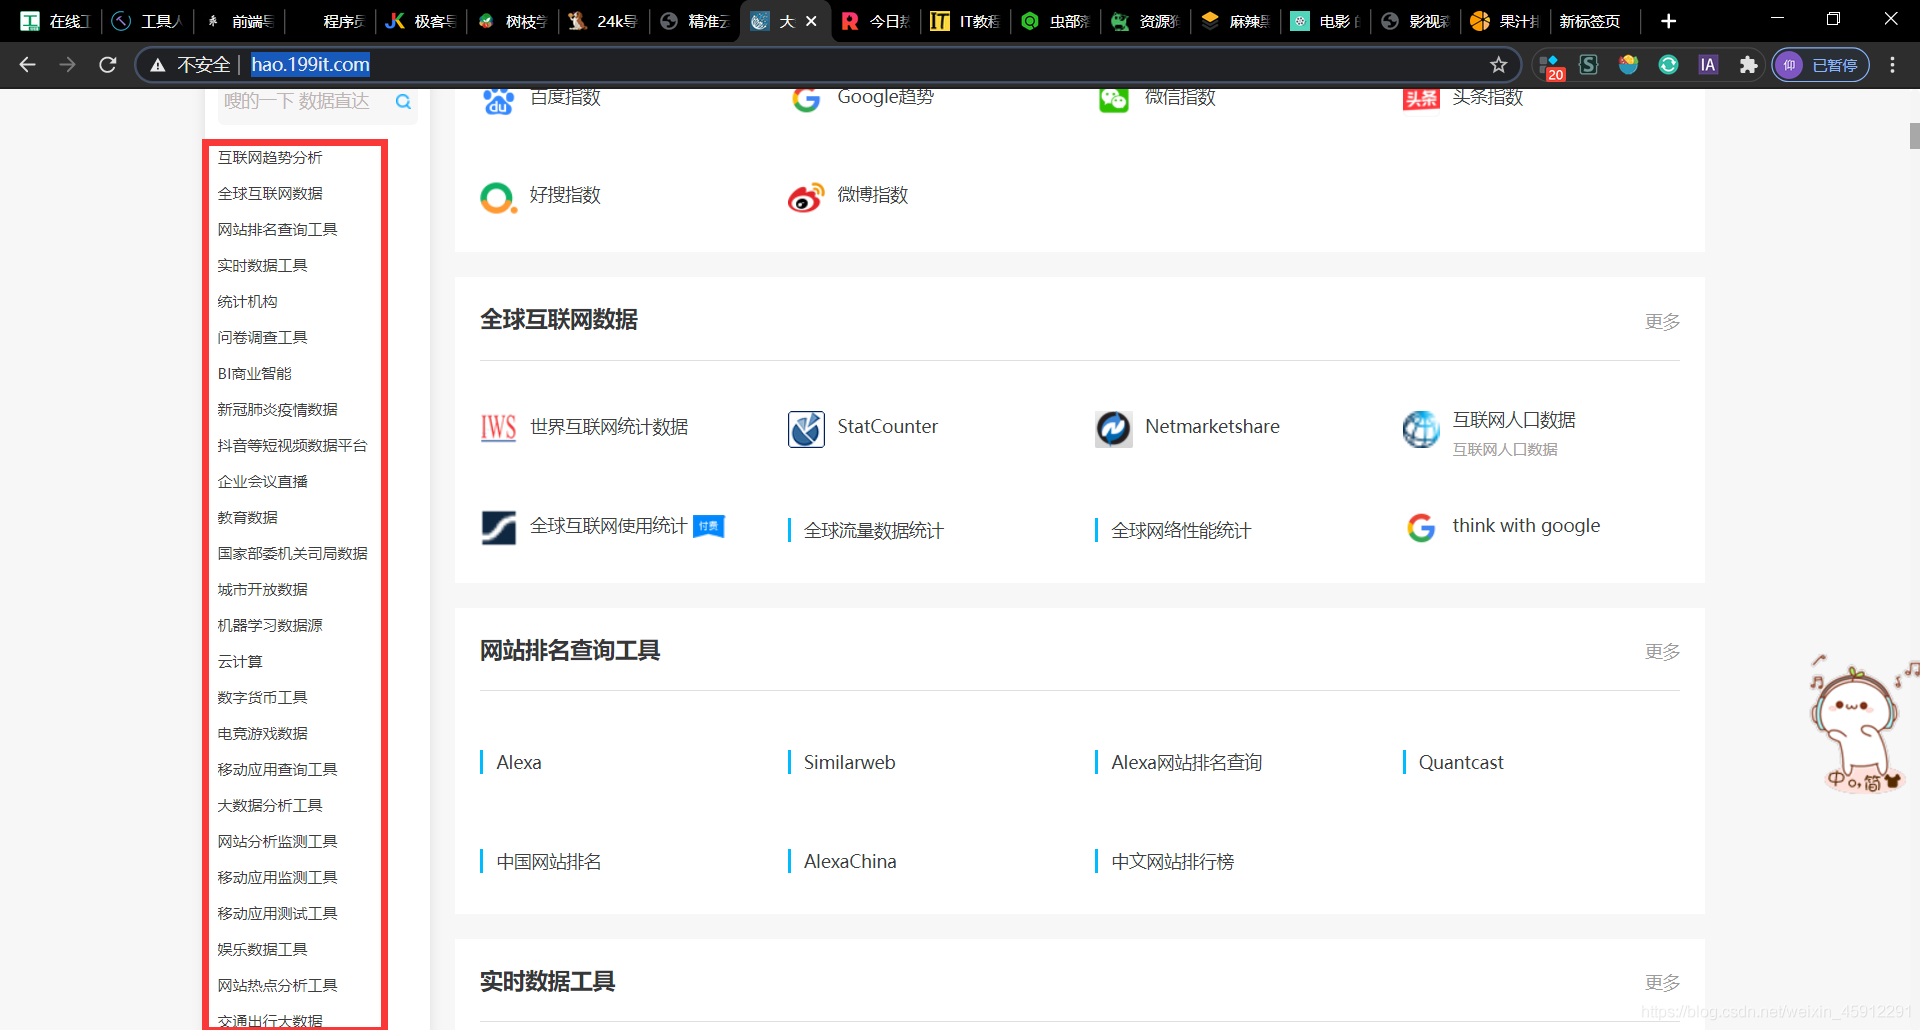Click the global internet usage stats icon
Screen dimensions: 1920x1030
(498, 527)
